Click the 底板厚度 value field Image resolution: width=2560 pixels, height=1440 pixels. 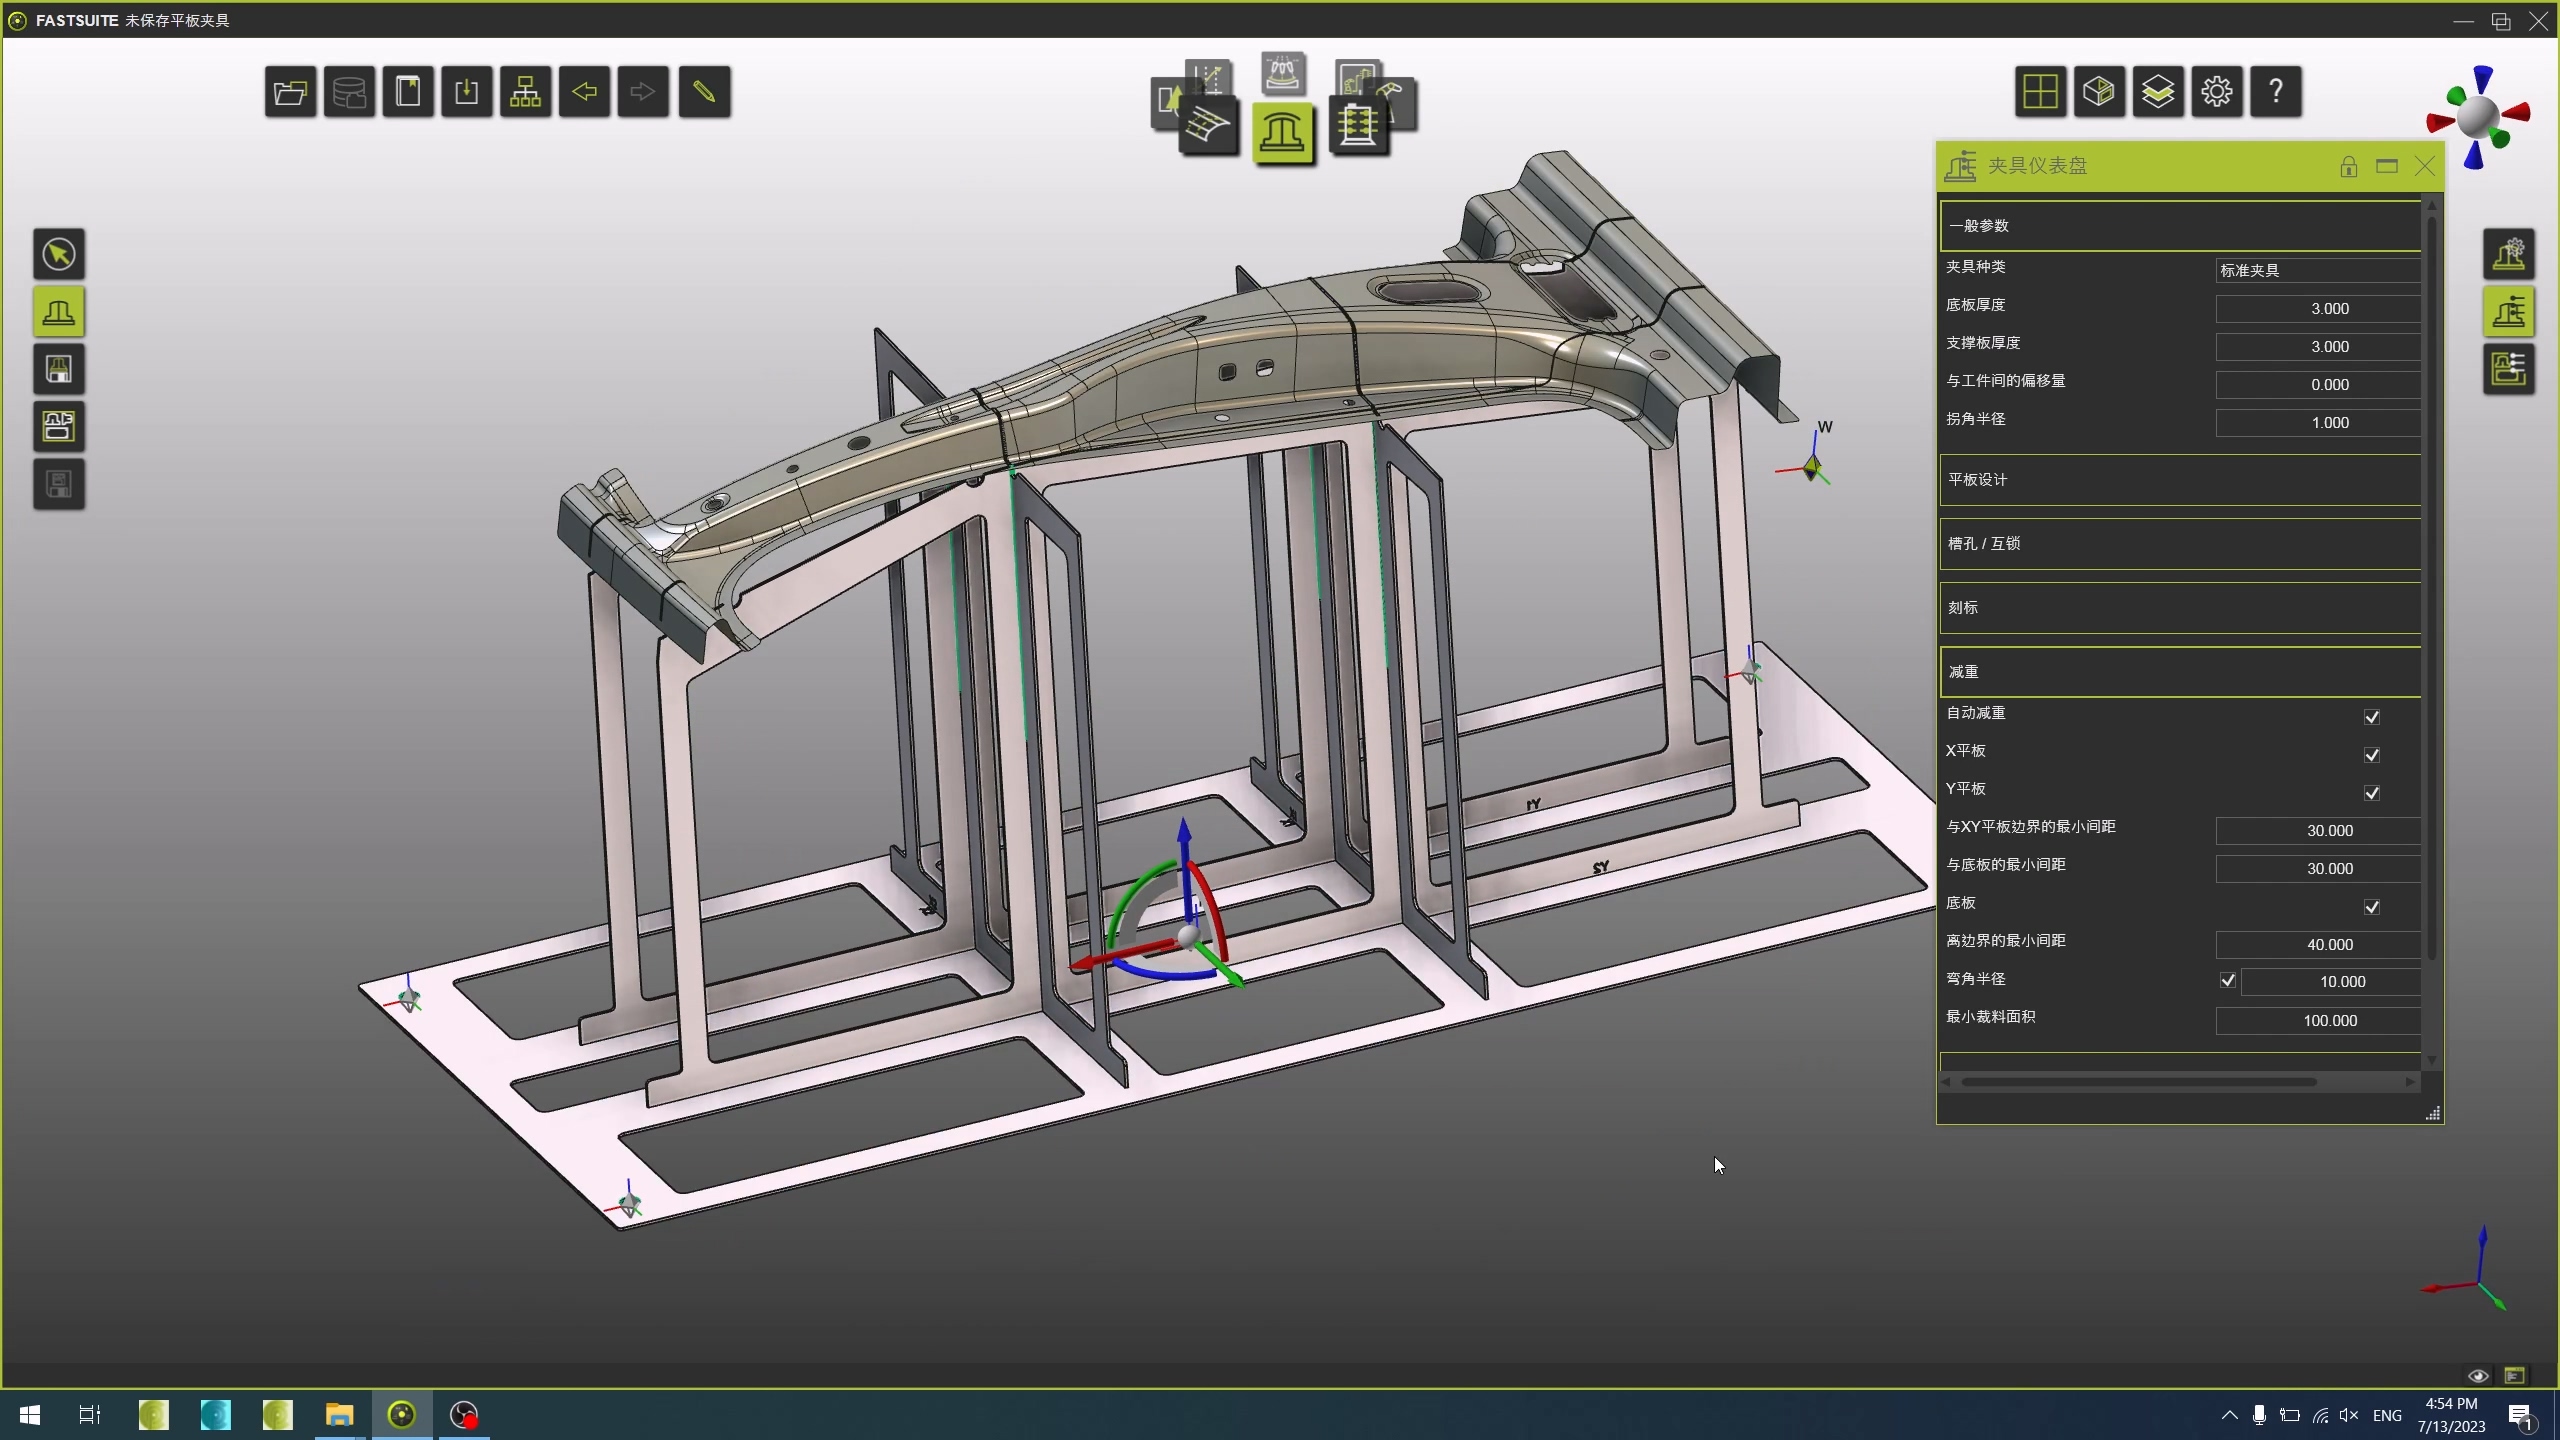(x=2317, y=309)
